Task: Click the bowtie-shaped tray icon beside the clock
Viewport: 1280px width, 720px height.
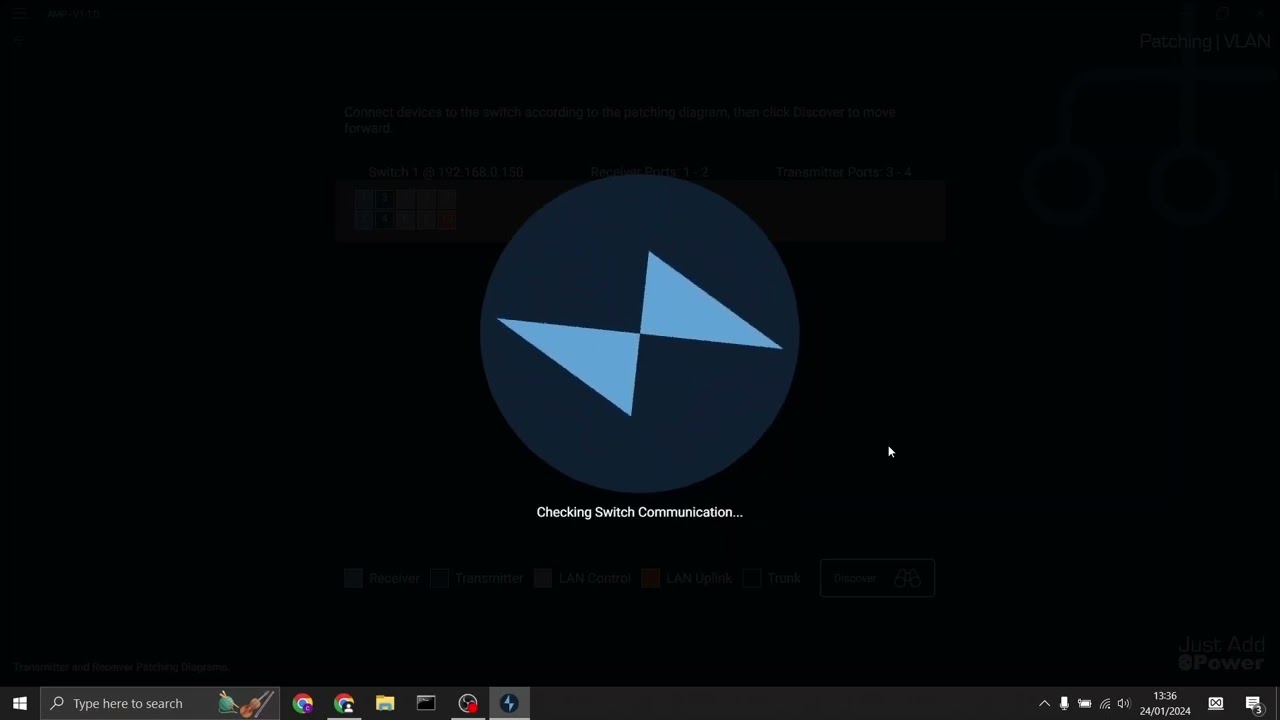Action: [x=1216, y=703]
